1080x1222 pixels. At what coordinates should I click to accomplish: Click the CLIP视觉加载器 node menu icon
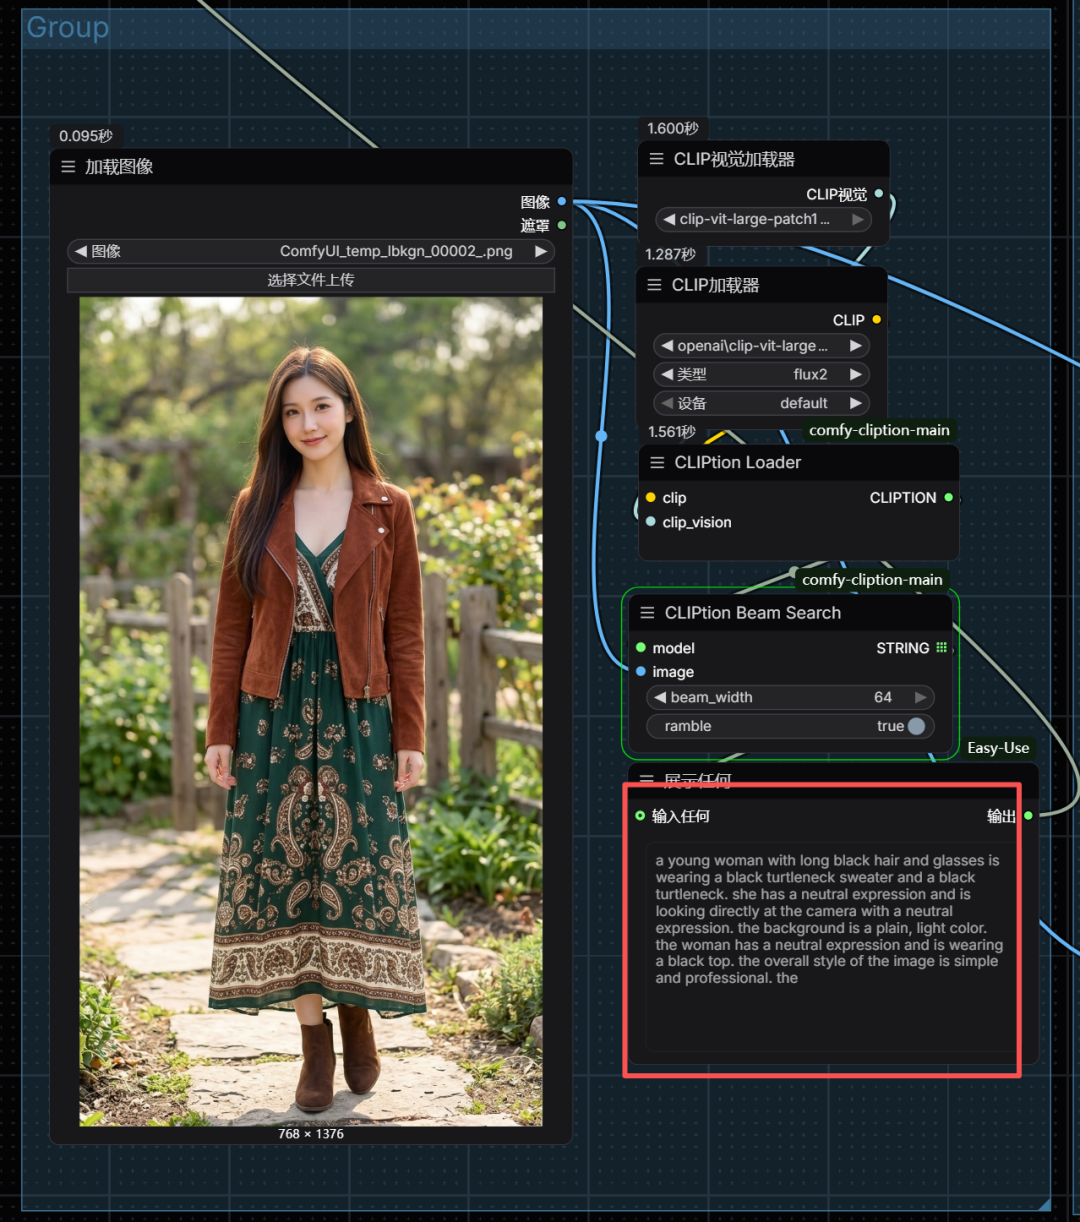[656, 159]
